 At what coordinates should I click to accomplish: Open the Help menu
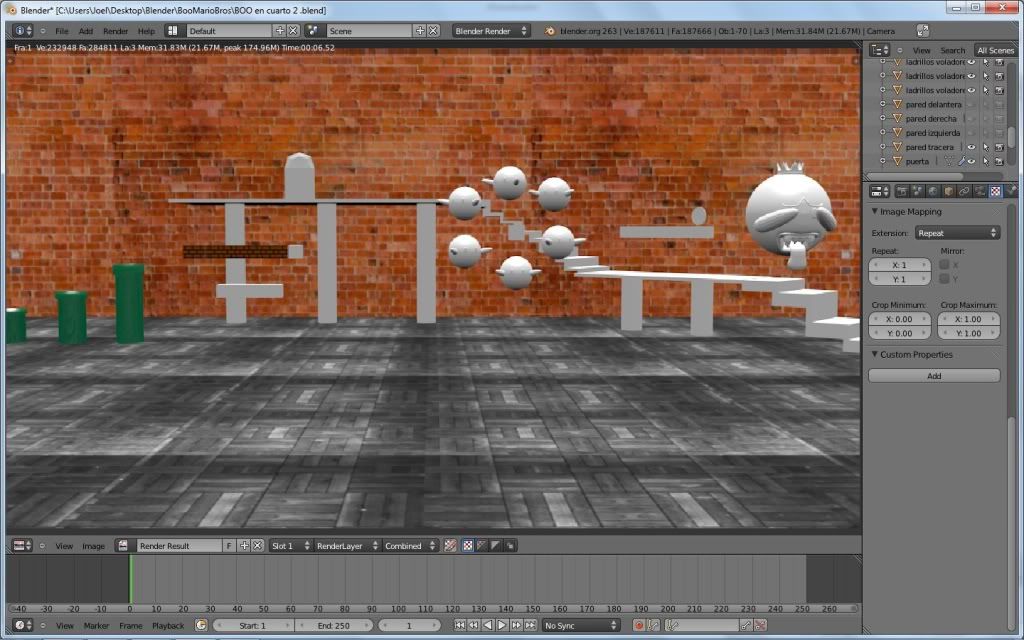click(x=146, y=31)
